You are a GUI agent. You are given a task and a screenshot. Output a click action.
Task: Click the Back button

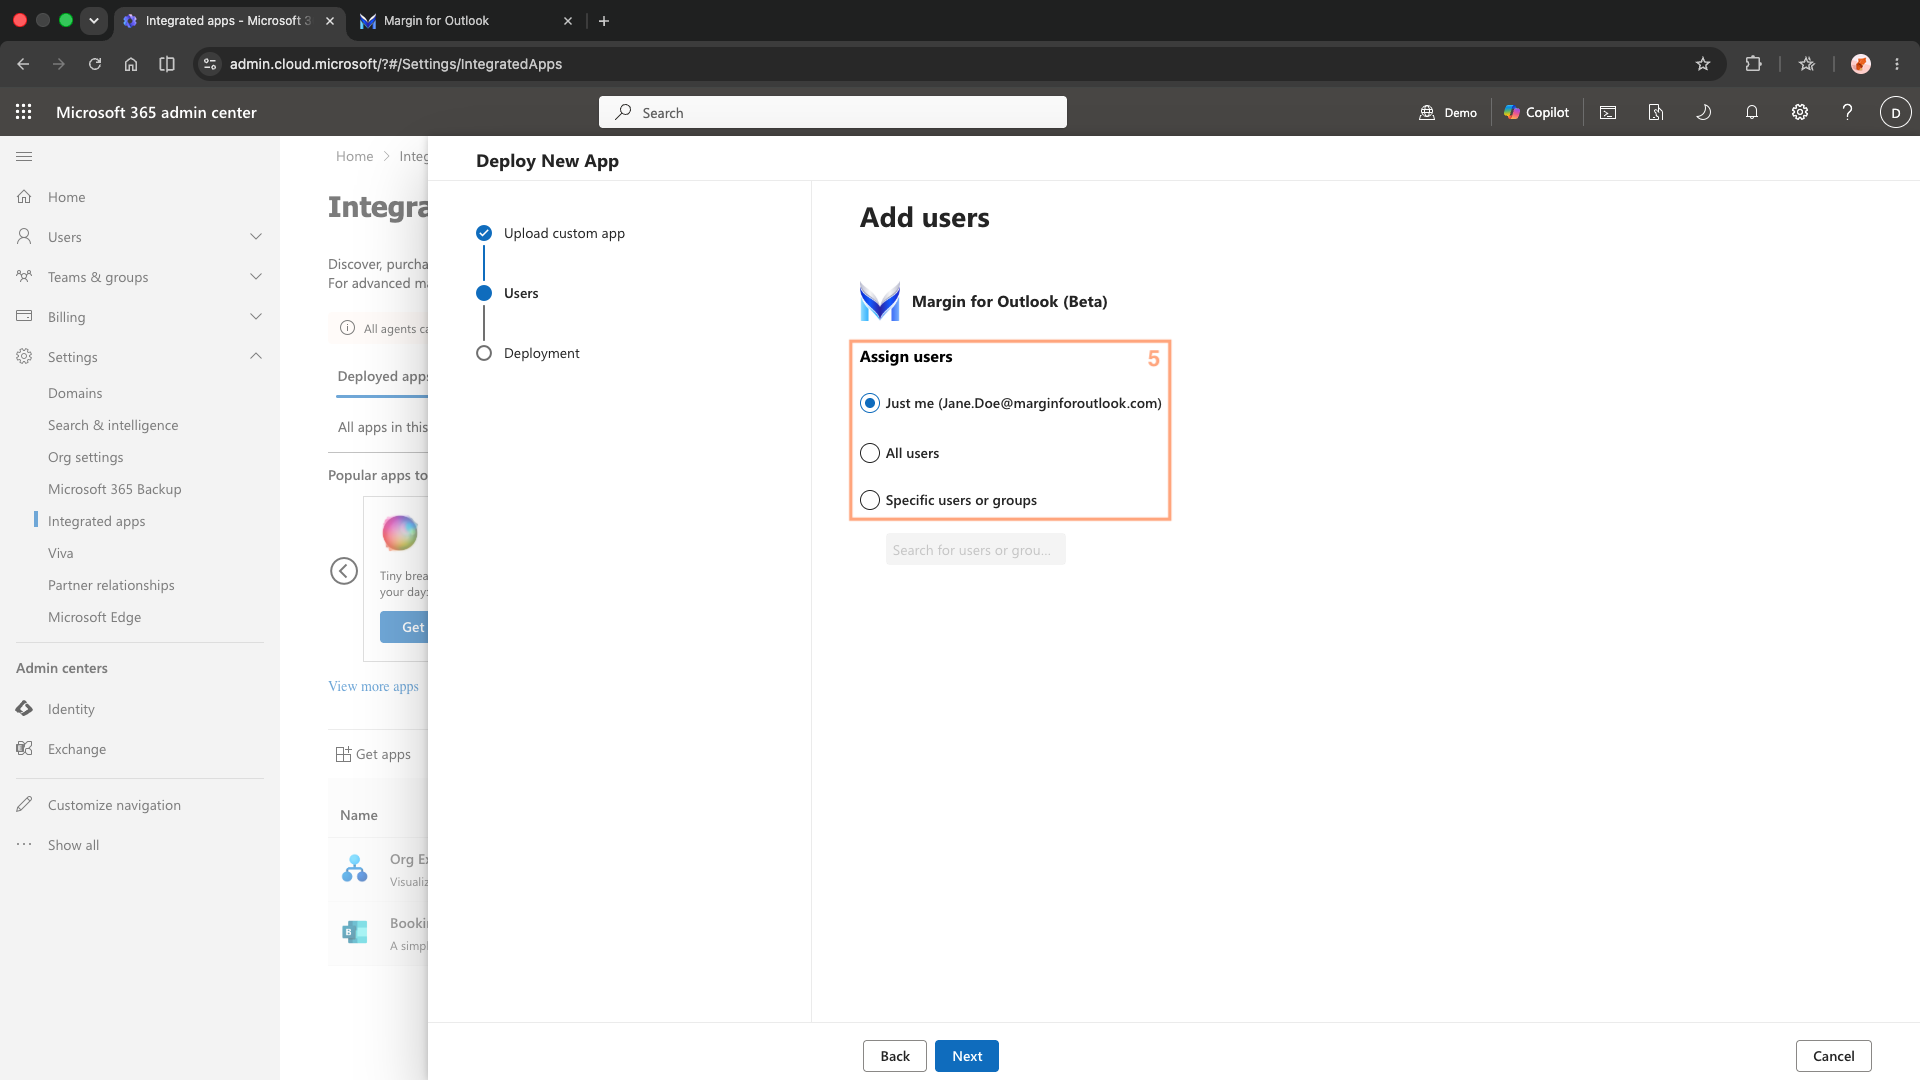895,1056
